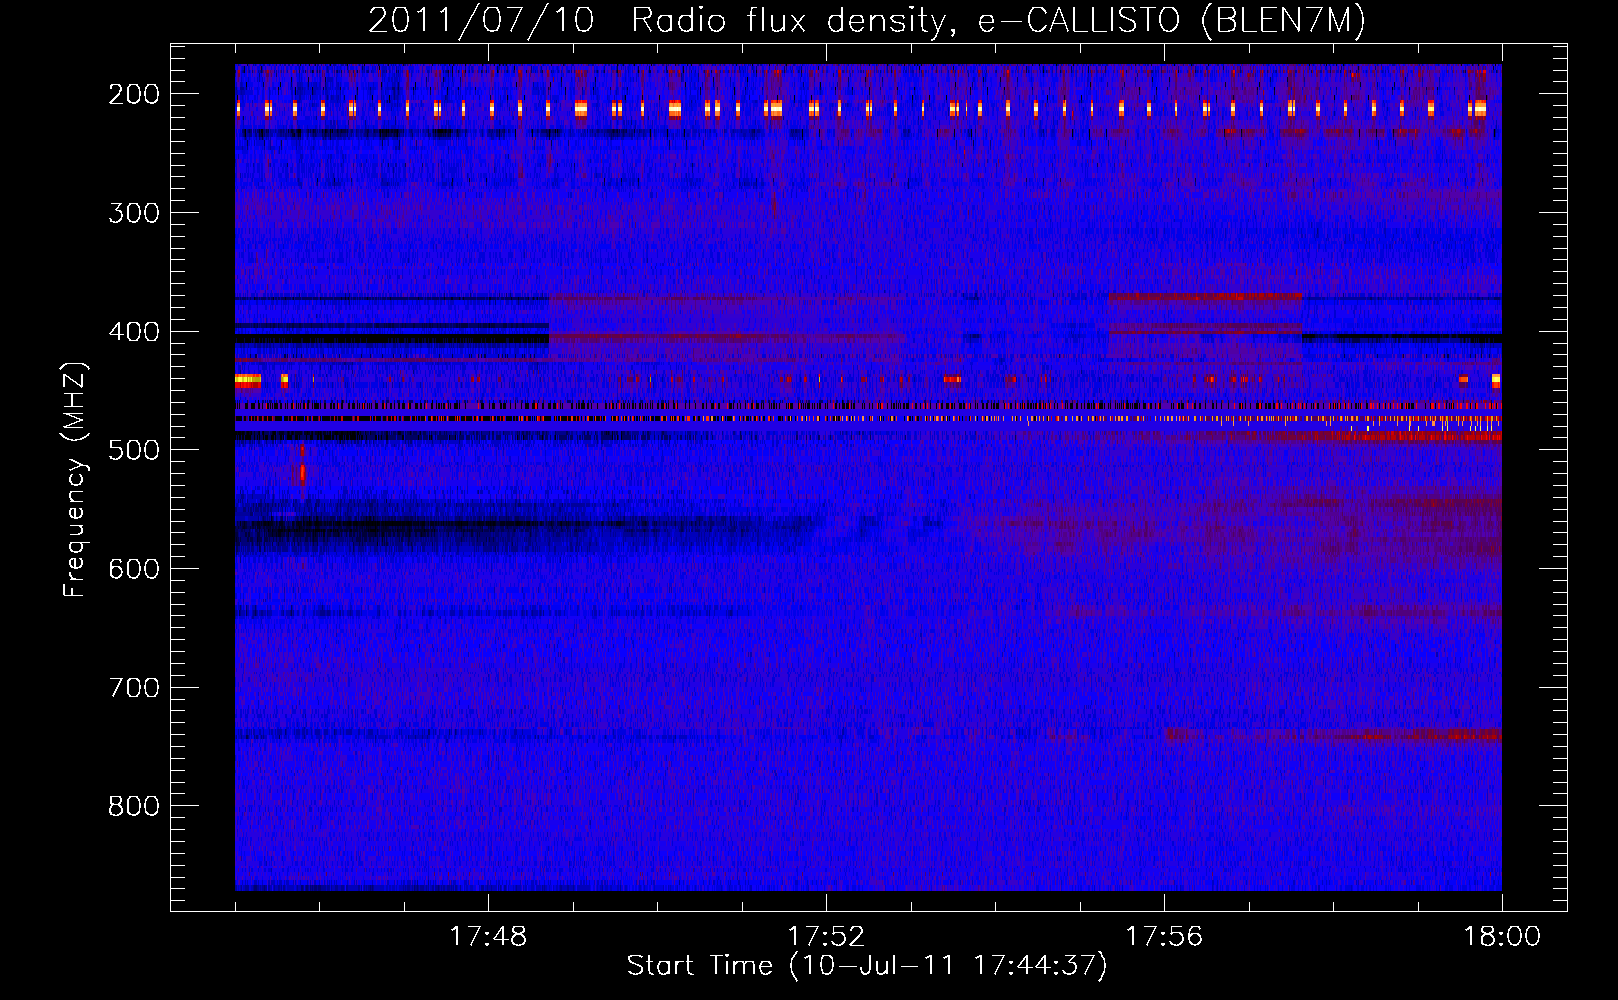The width and height of the screenshot is (1618, 1000).
Task: Click the plot title '2011/07/10 Radio flux density'
Action: pos(867,21)
